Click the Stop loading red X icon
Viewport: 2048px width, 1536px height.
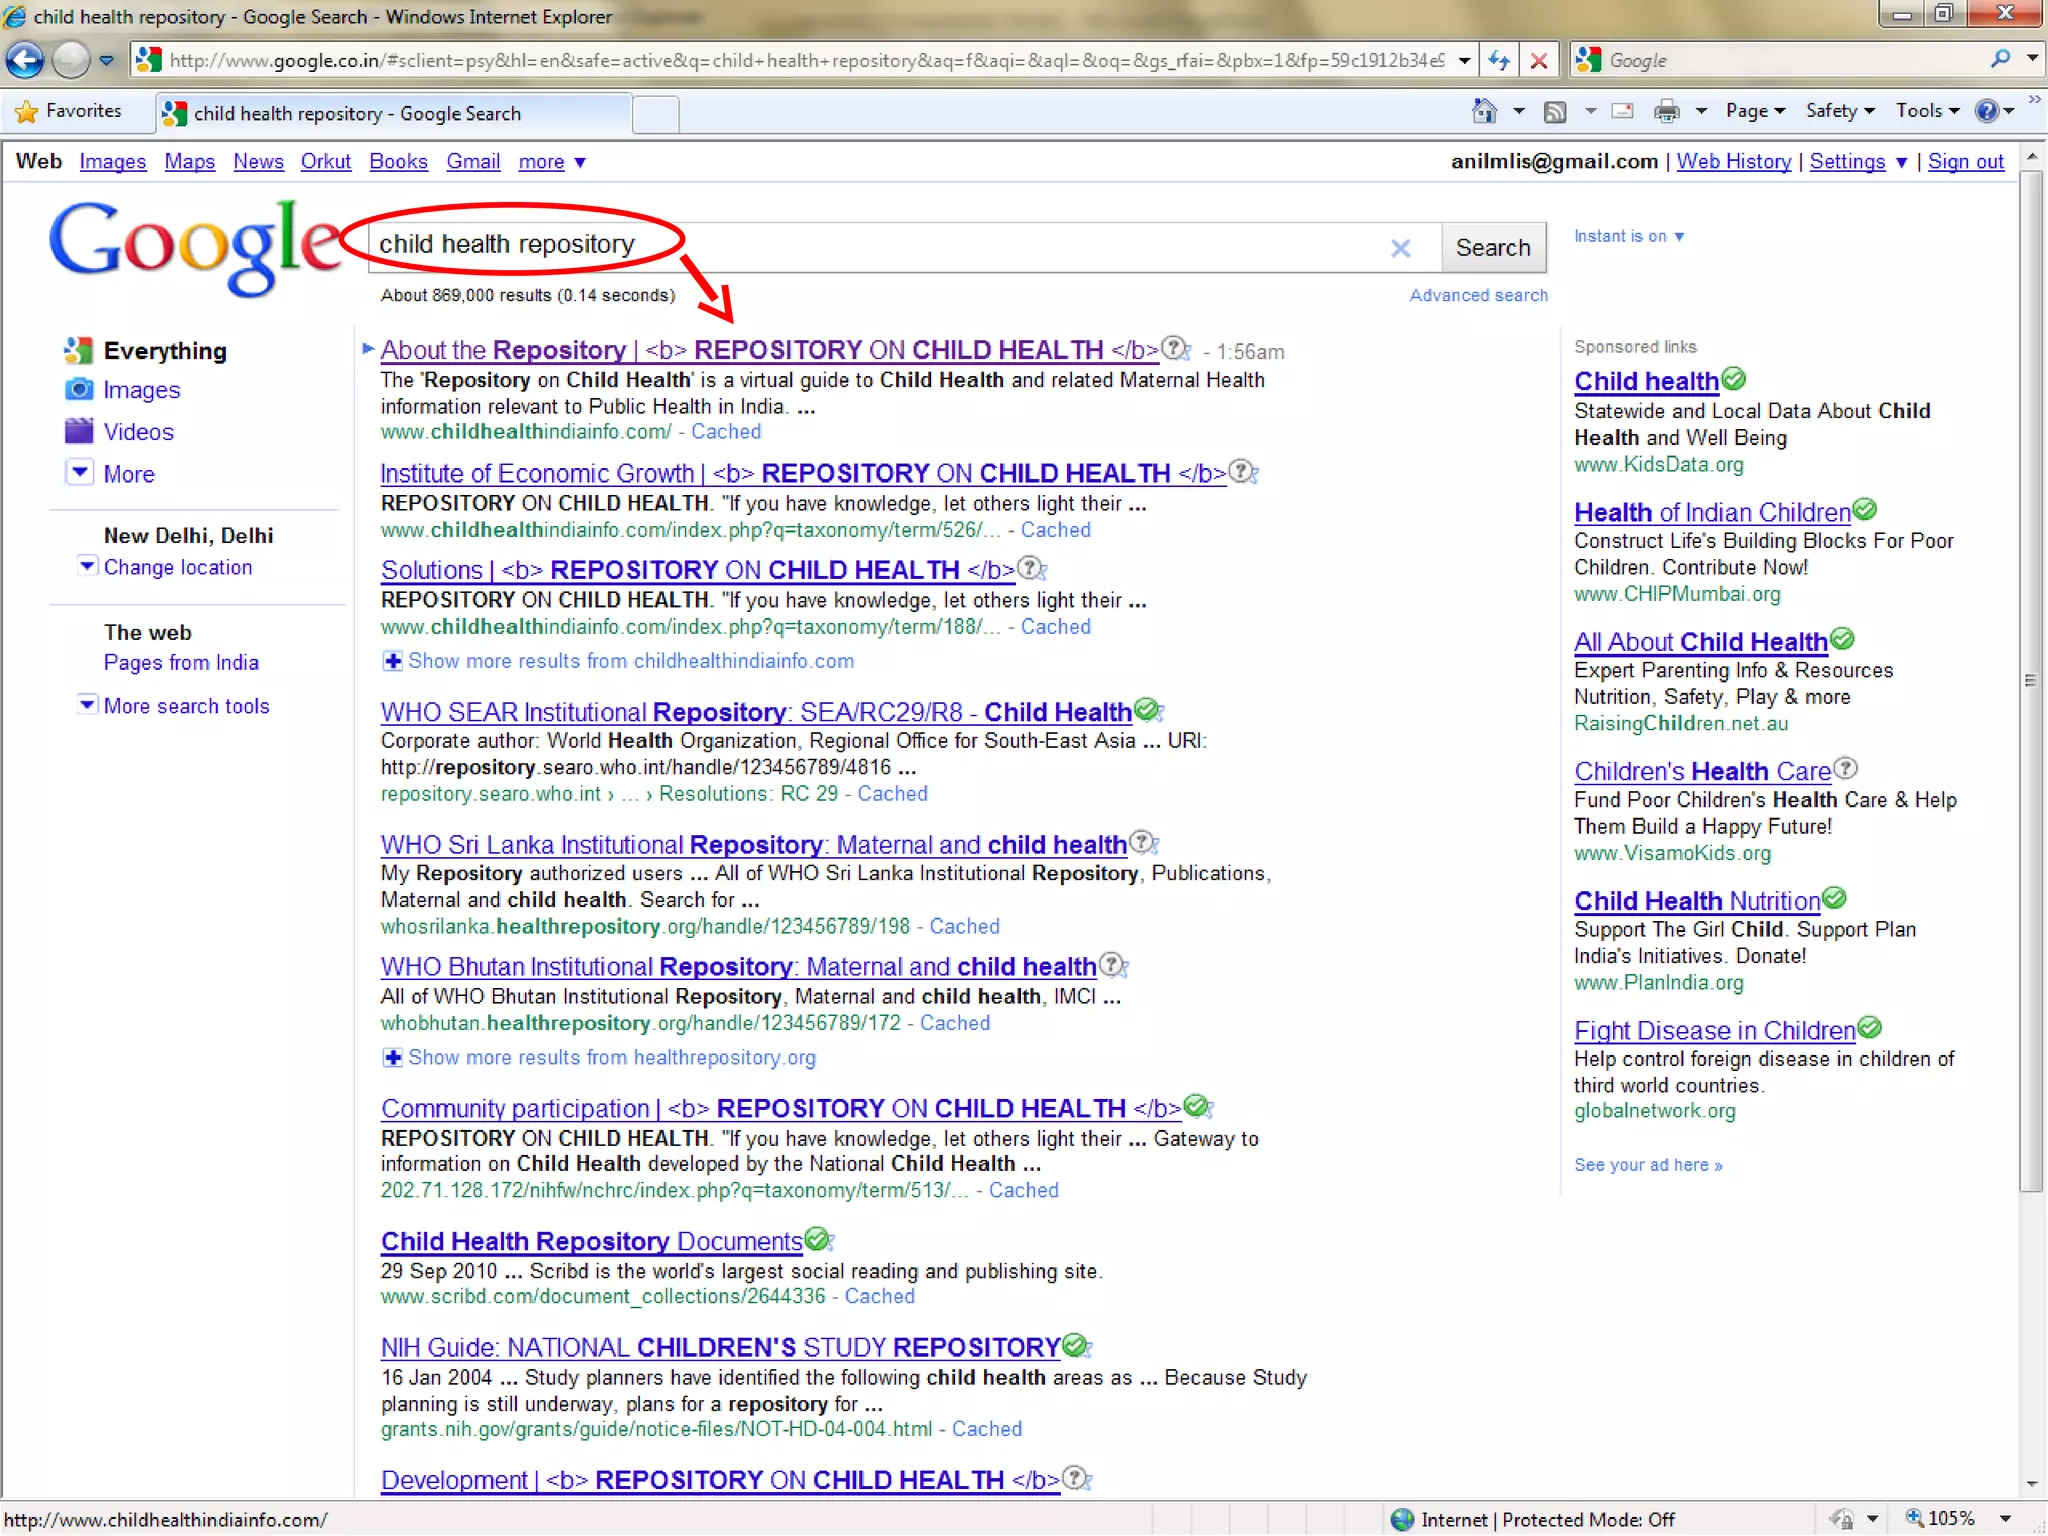(x=1539, y=60)
